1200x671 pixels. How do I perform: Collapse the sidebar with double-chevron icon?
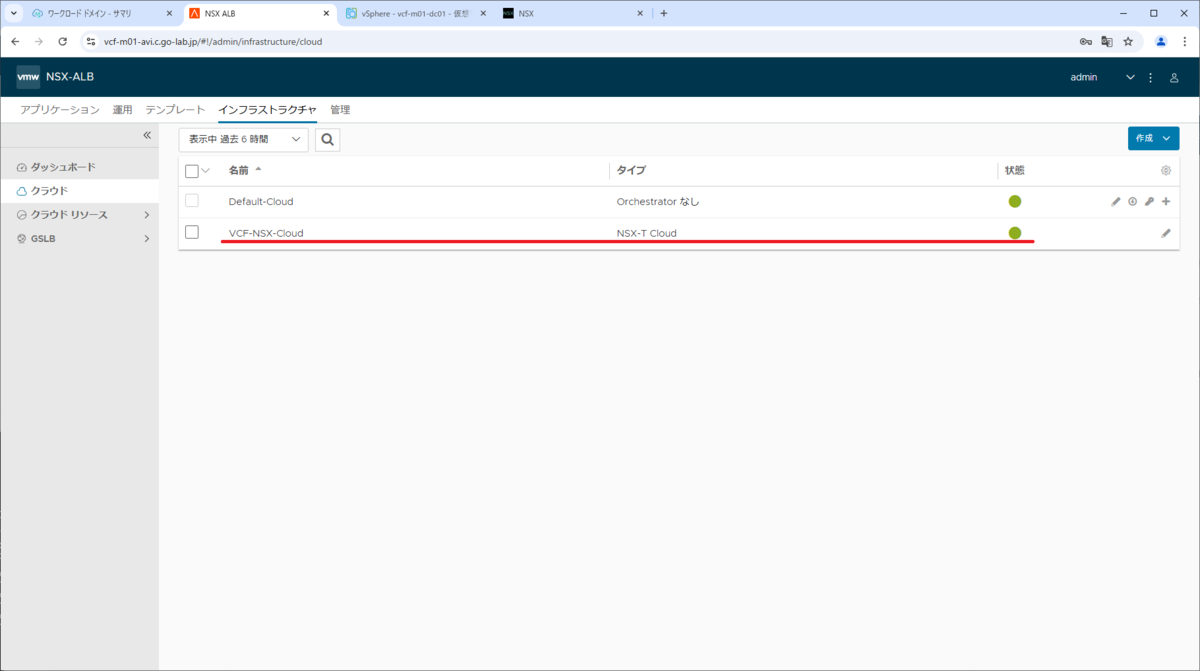pyautogui.click(x=147, y=135)
